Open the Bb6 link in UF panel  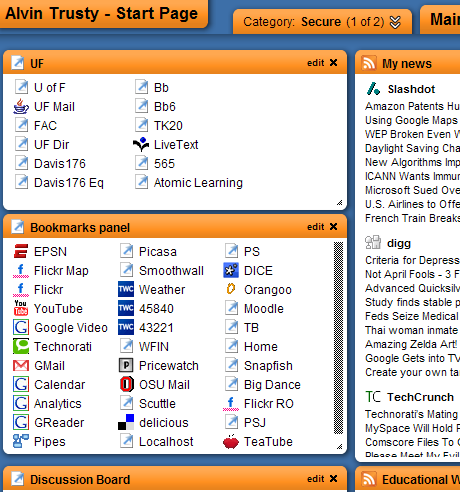[x=165, y=107]
